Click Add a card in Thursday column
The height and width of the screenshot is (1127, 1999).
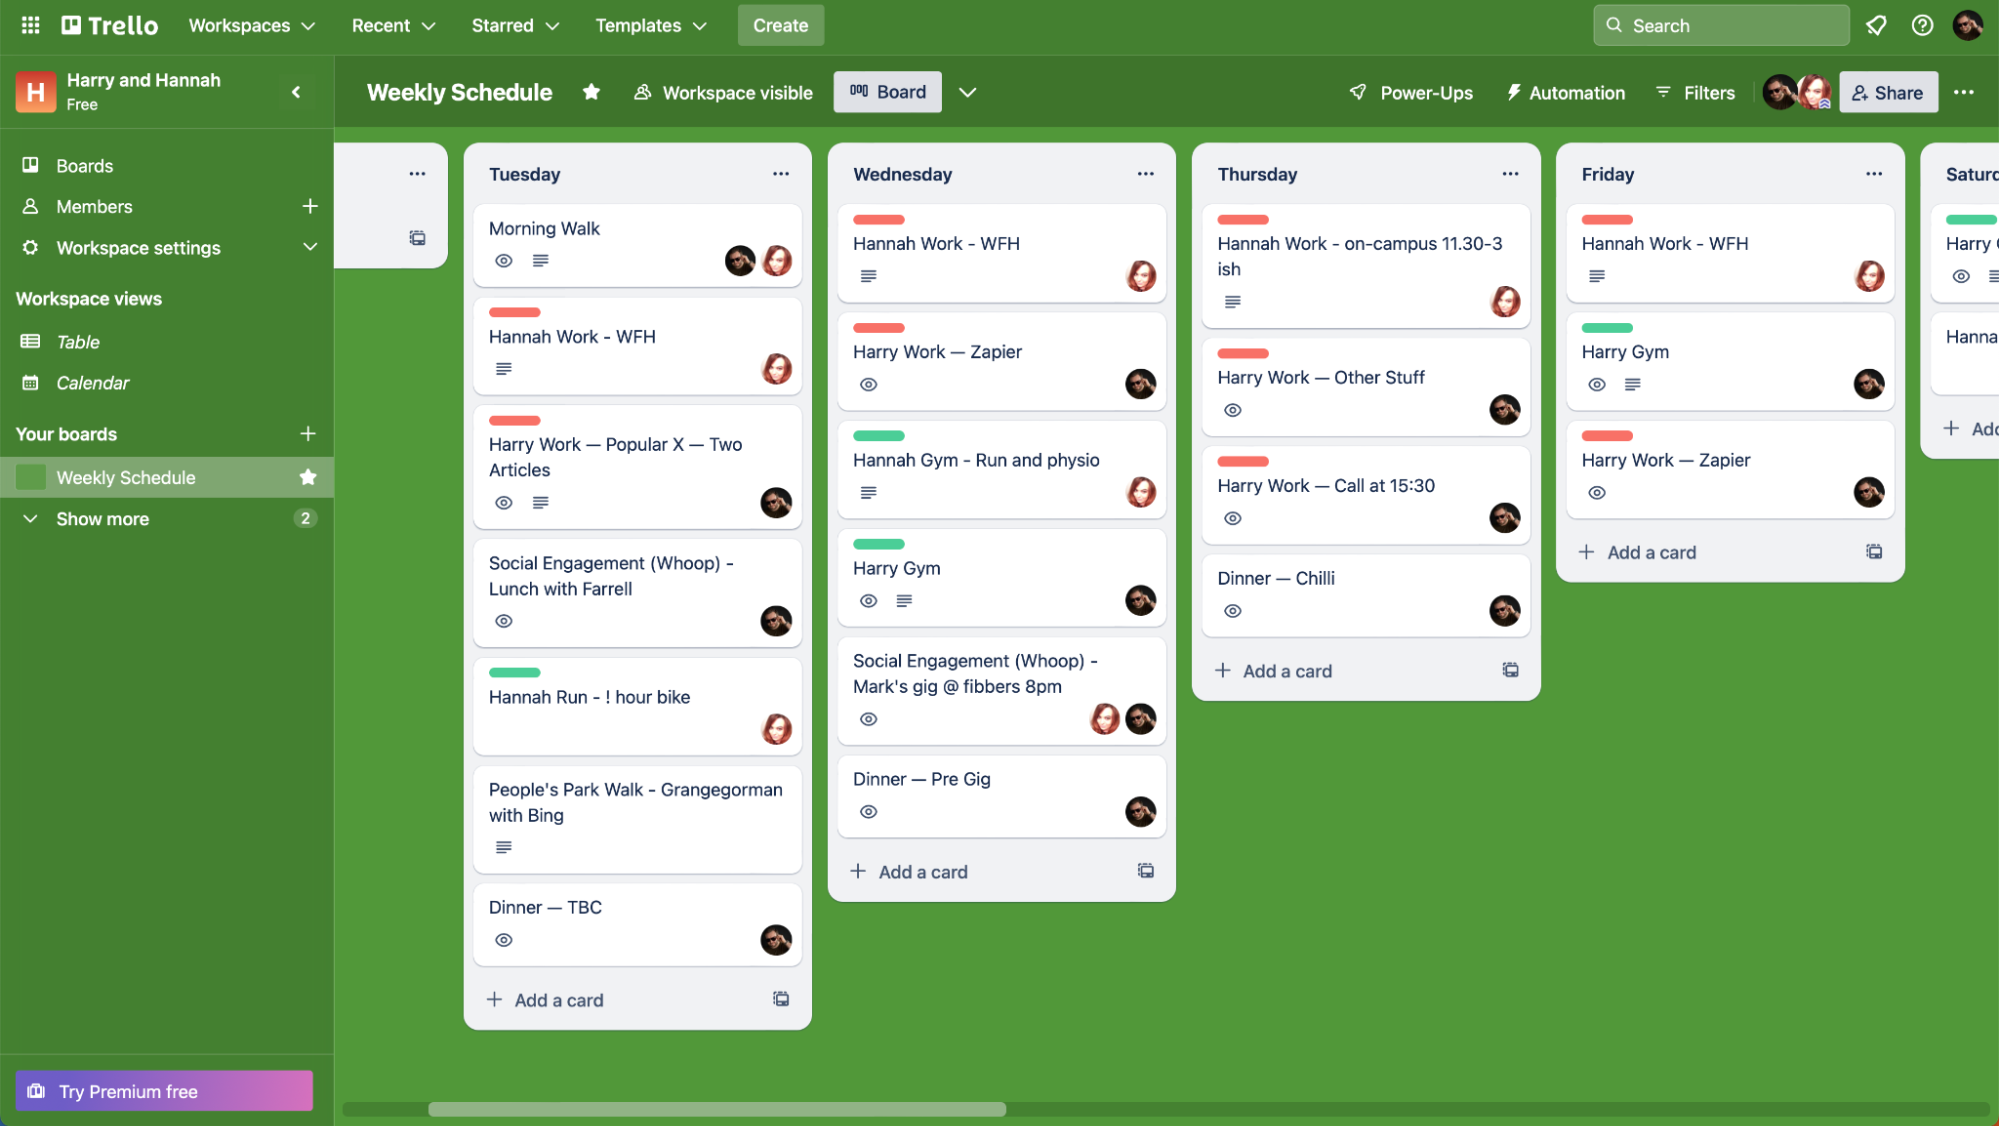pyautogui.click(x=1286, y=670)
